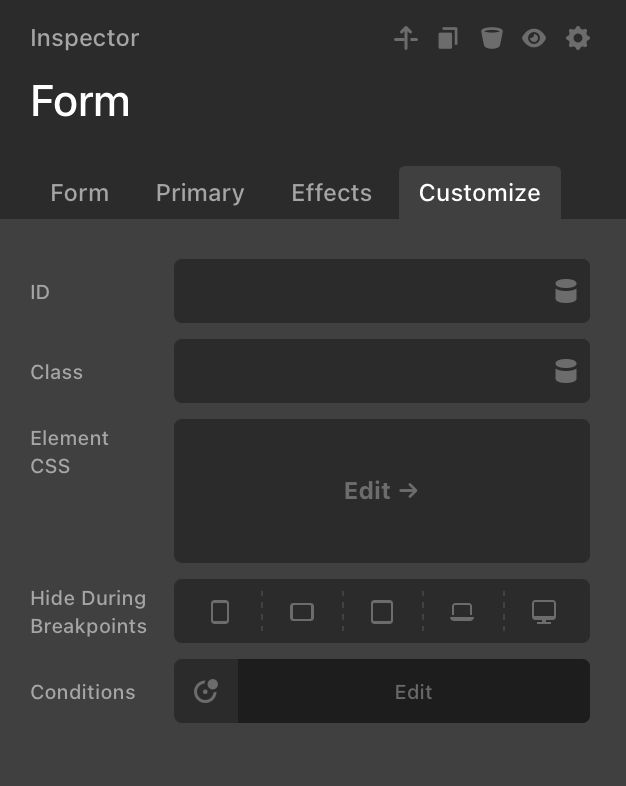The width and height of the screenshot is (626, 786).
Task: Focus the ID input field
Action: 360,291
